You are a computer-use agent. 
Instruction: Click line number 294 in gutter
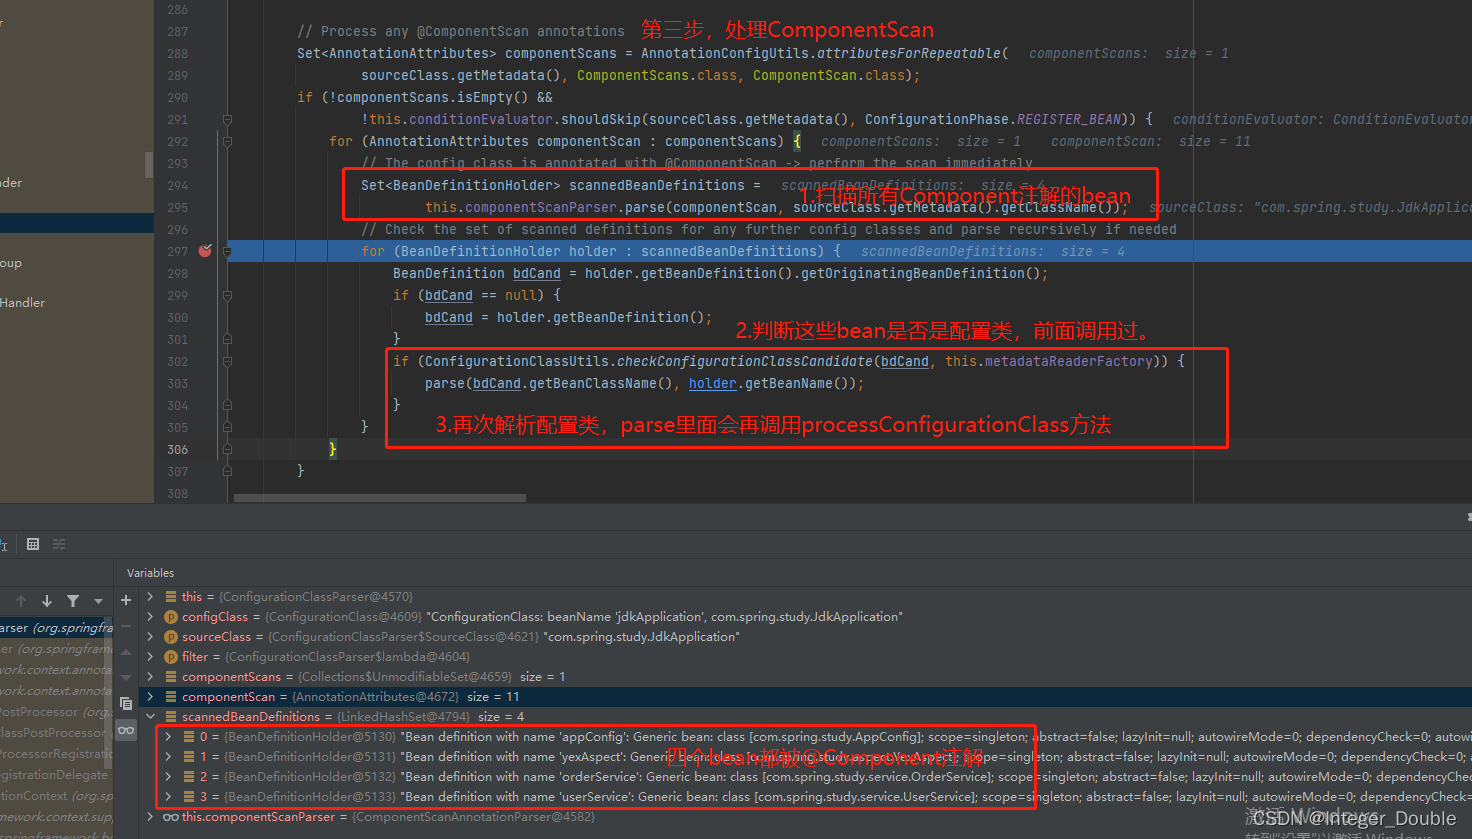point(177,185)
